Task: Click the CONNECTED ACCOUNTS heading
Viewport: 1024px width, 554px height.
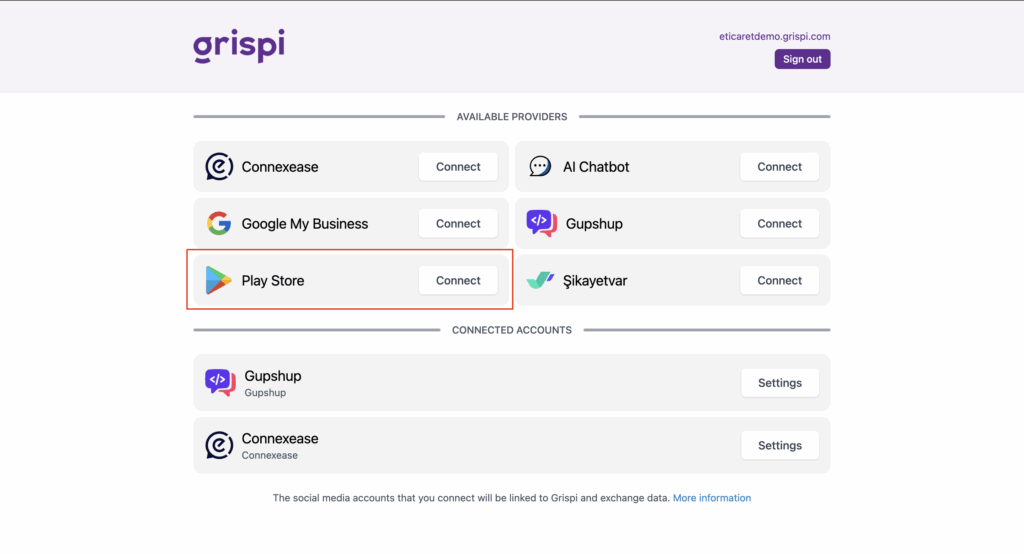Action: [x=512, y=330]
